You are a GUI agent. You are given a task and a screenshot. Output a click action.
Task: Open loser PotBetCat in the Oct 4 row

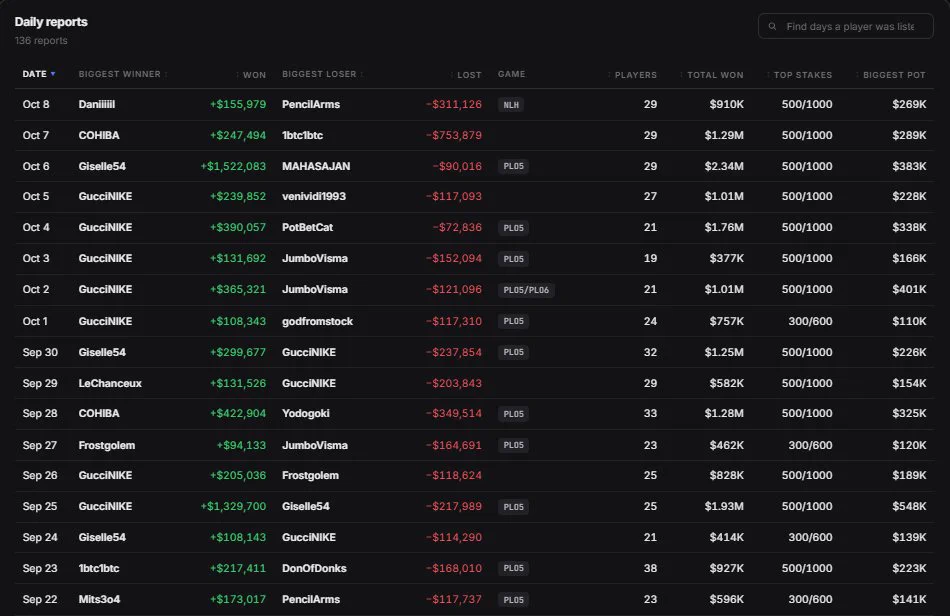click(x=307, y=227)
